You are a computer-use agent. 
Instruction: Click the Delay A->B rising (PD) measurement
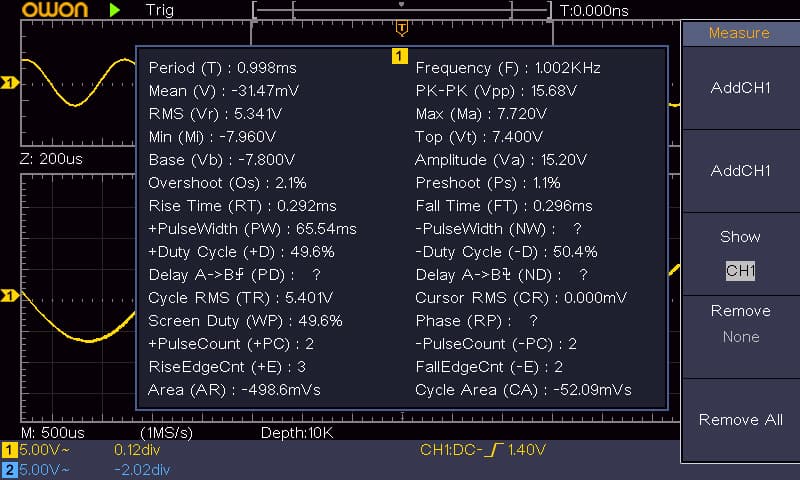[x=235, y=274]
